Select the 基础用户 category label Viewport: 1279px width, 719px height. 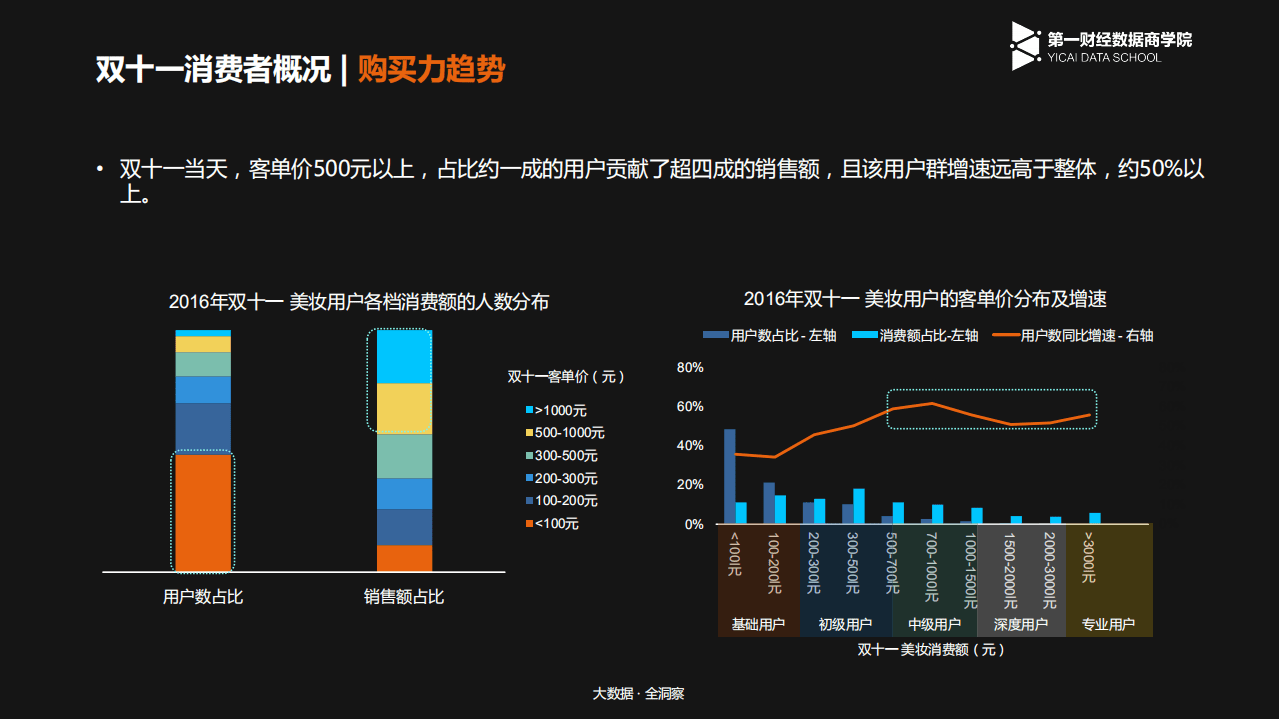tap(757, 625)
